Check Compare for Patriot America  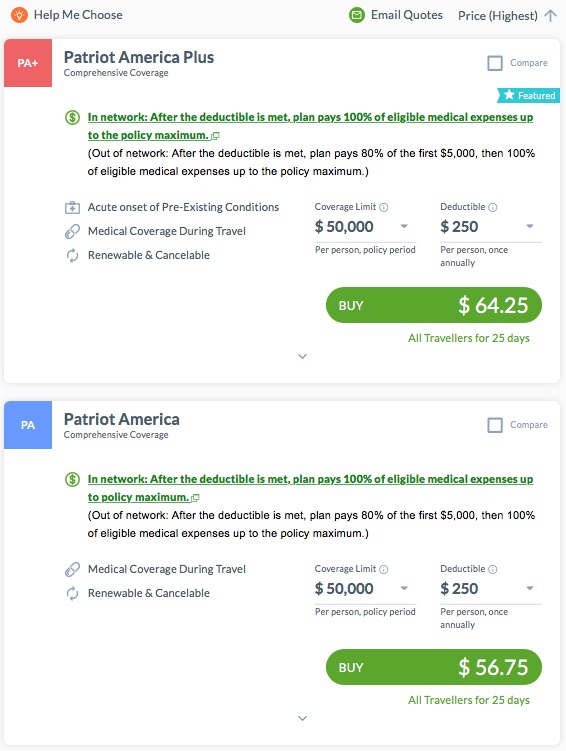[x=495, y=425]
